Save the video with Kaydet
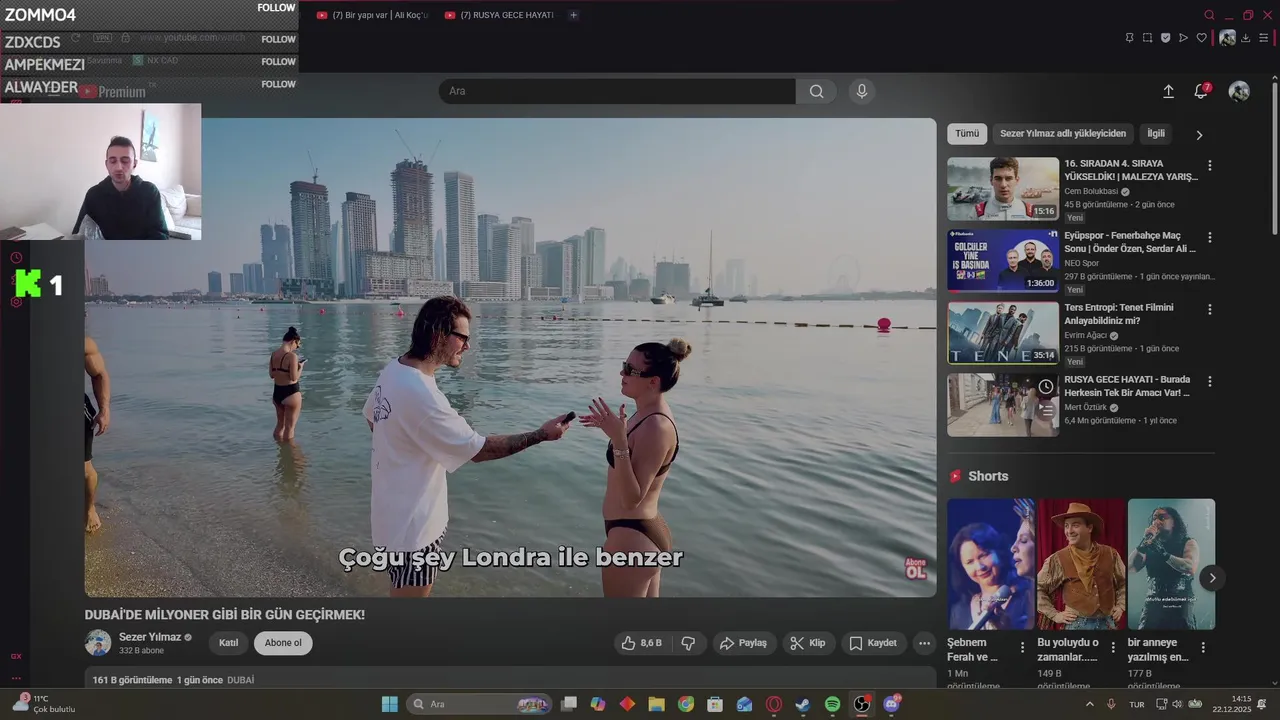Image resolution: width=1280 pixels, height=720 pixels. [873, 643]
